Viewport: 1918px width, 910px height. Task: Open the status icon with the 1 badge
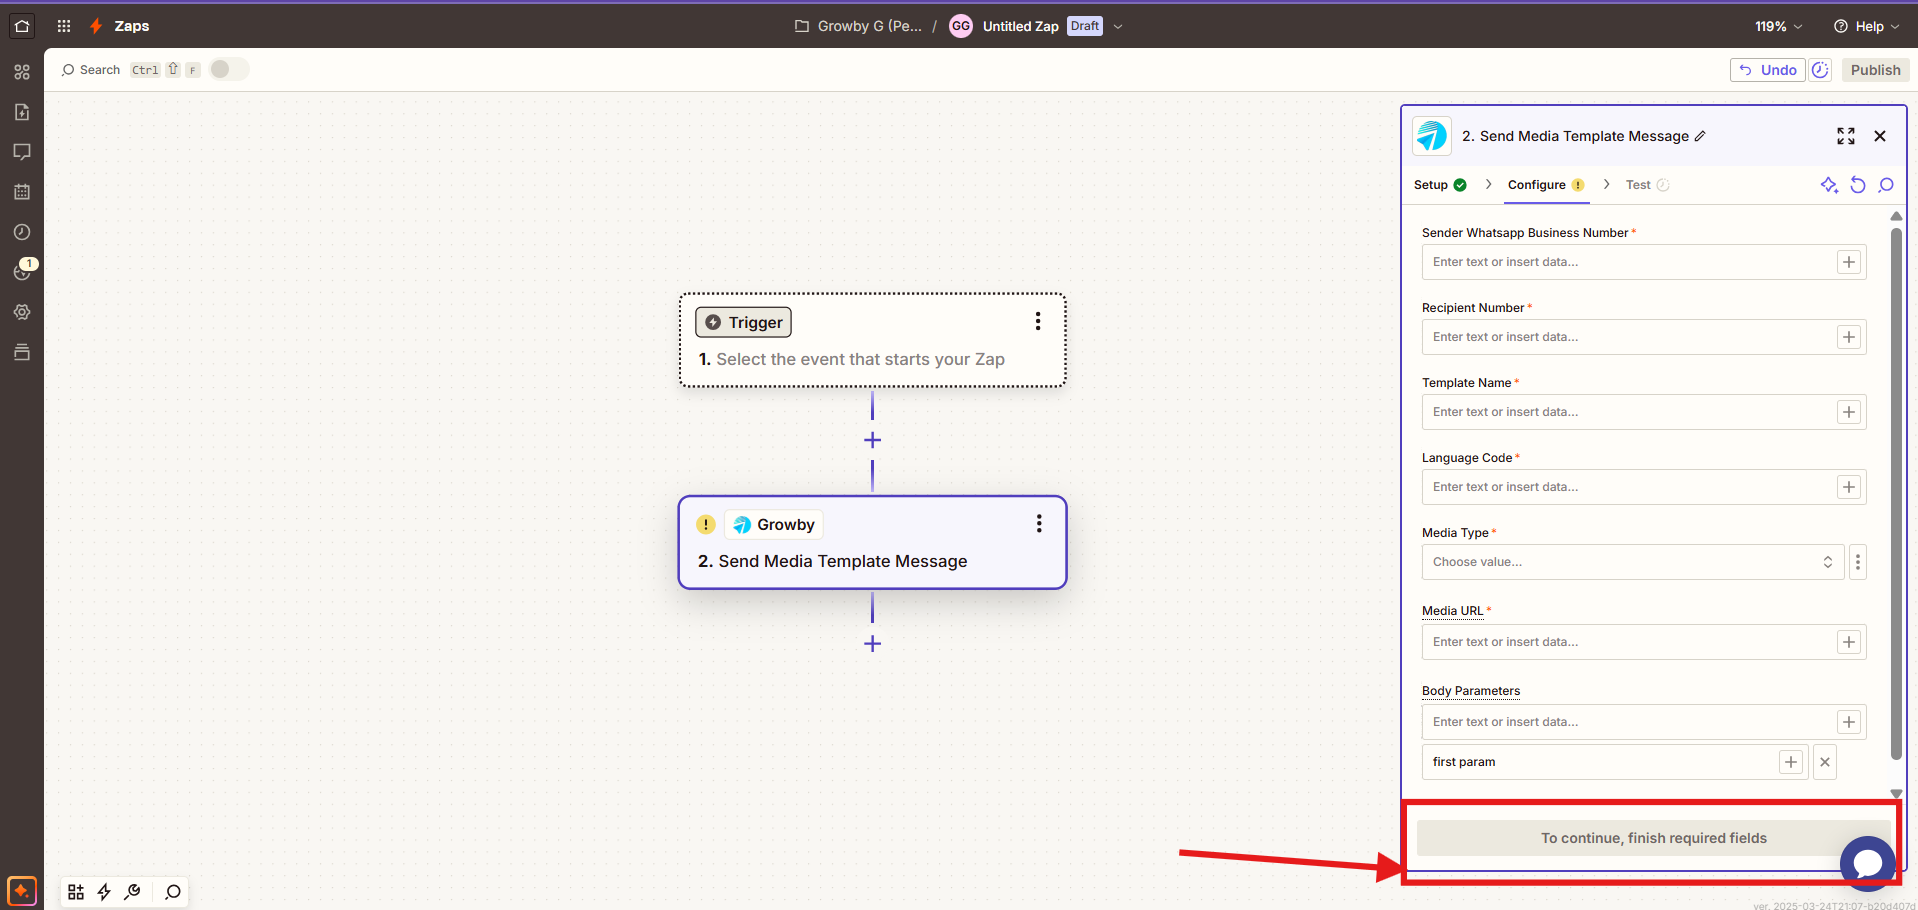[24, 270]
